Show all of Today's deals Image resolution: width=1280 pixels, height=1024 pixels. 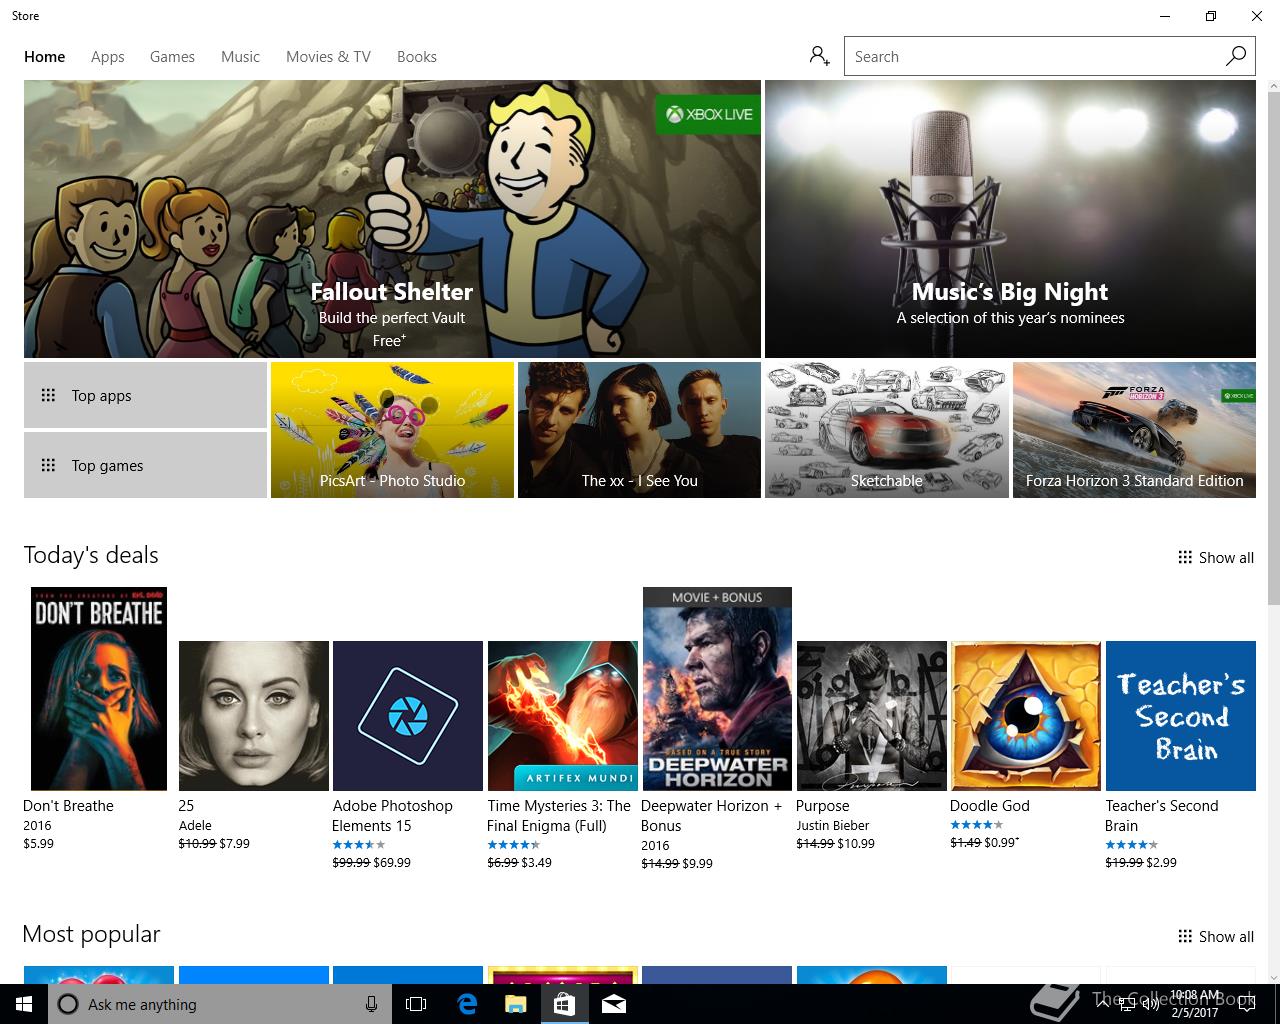point(1216,557)
